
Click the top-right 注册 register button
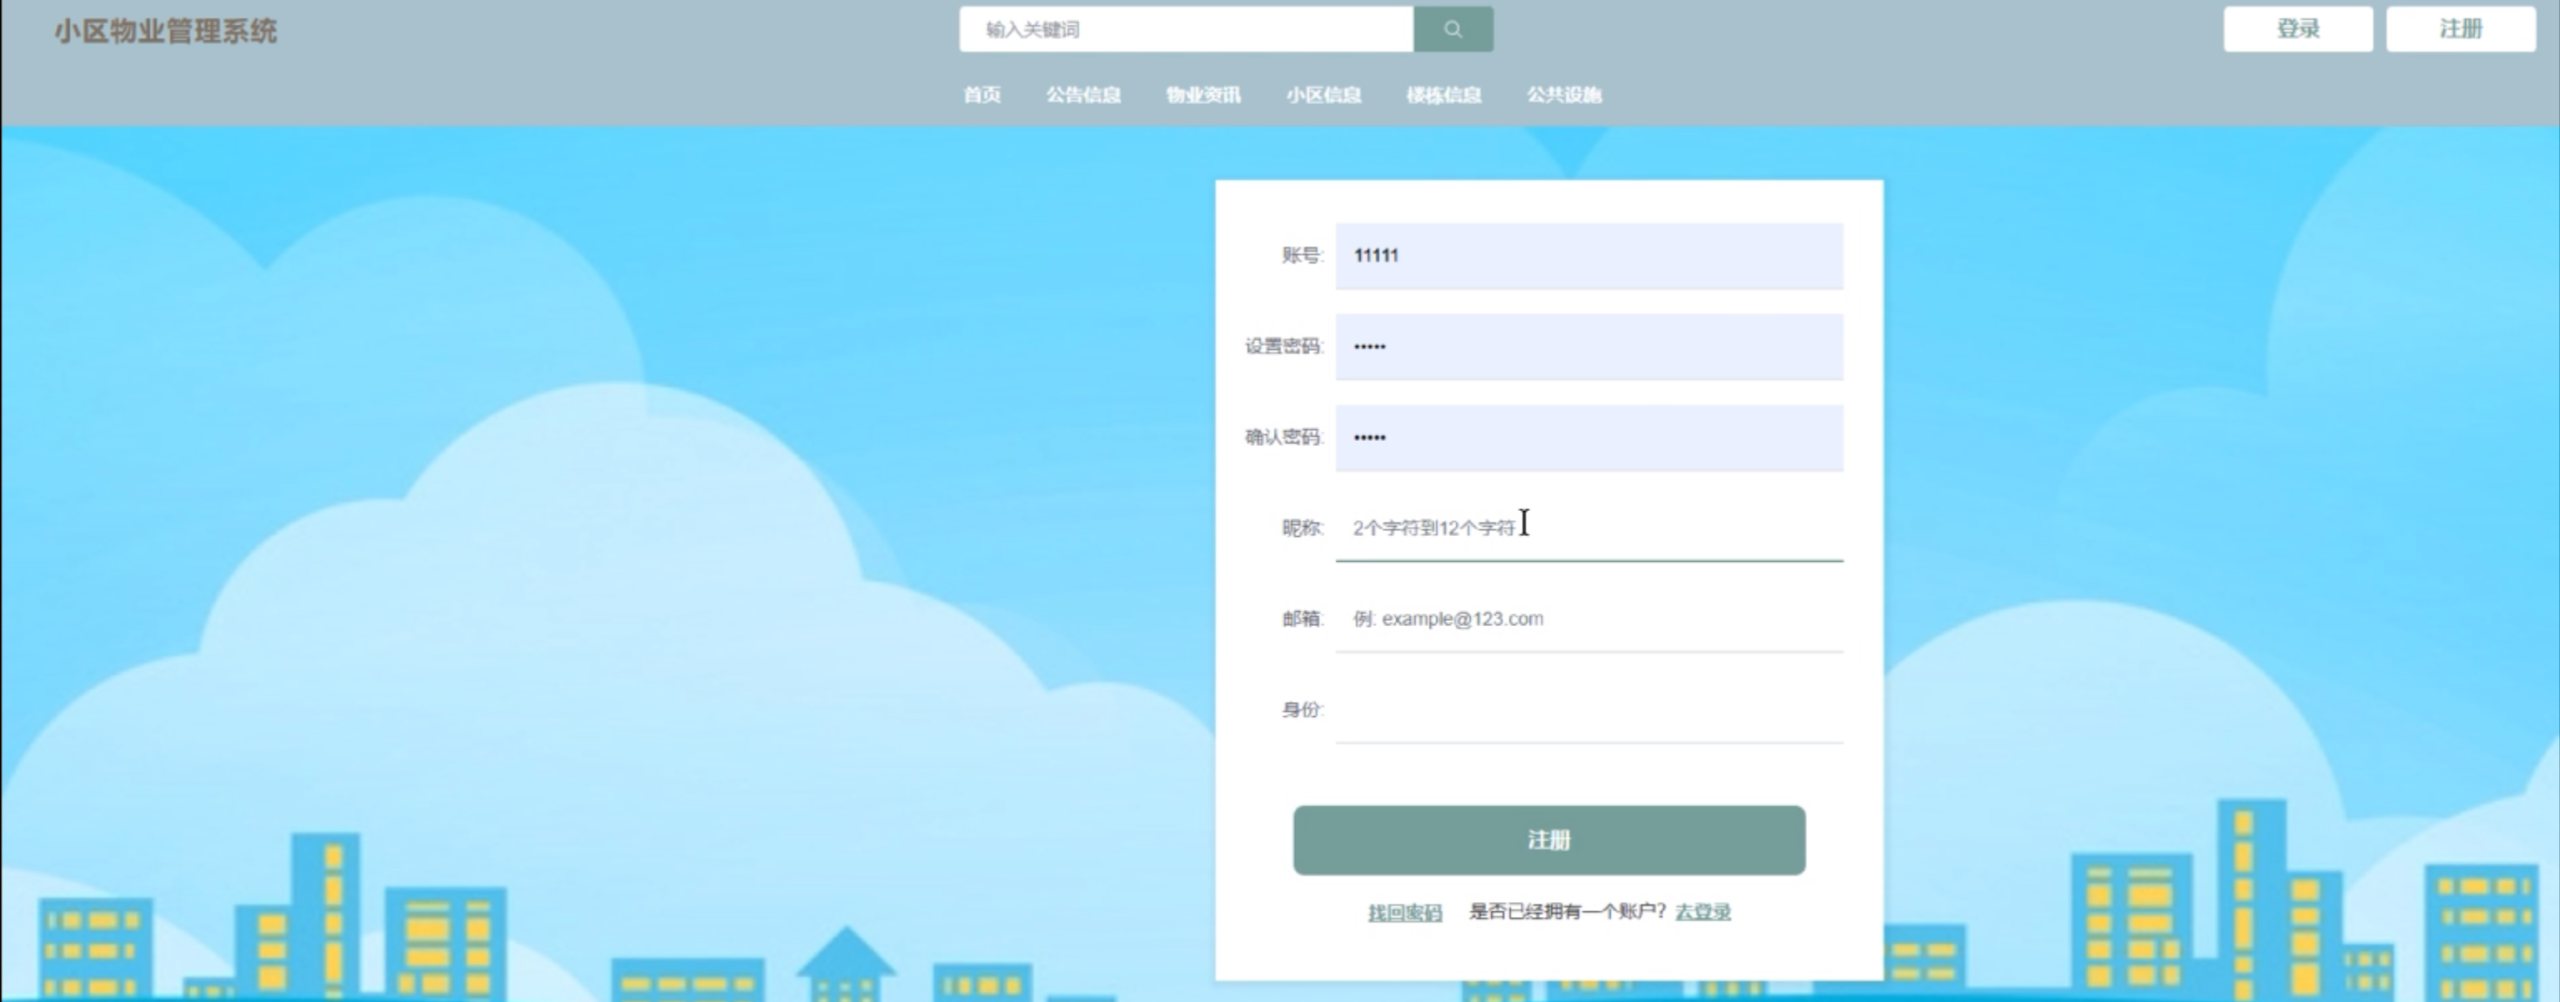(2462, 28)
